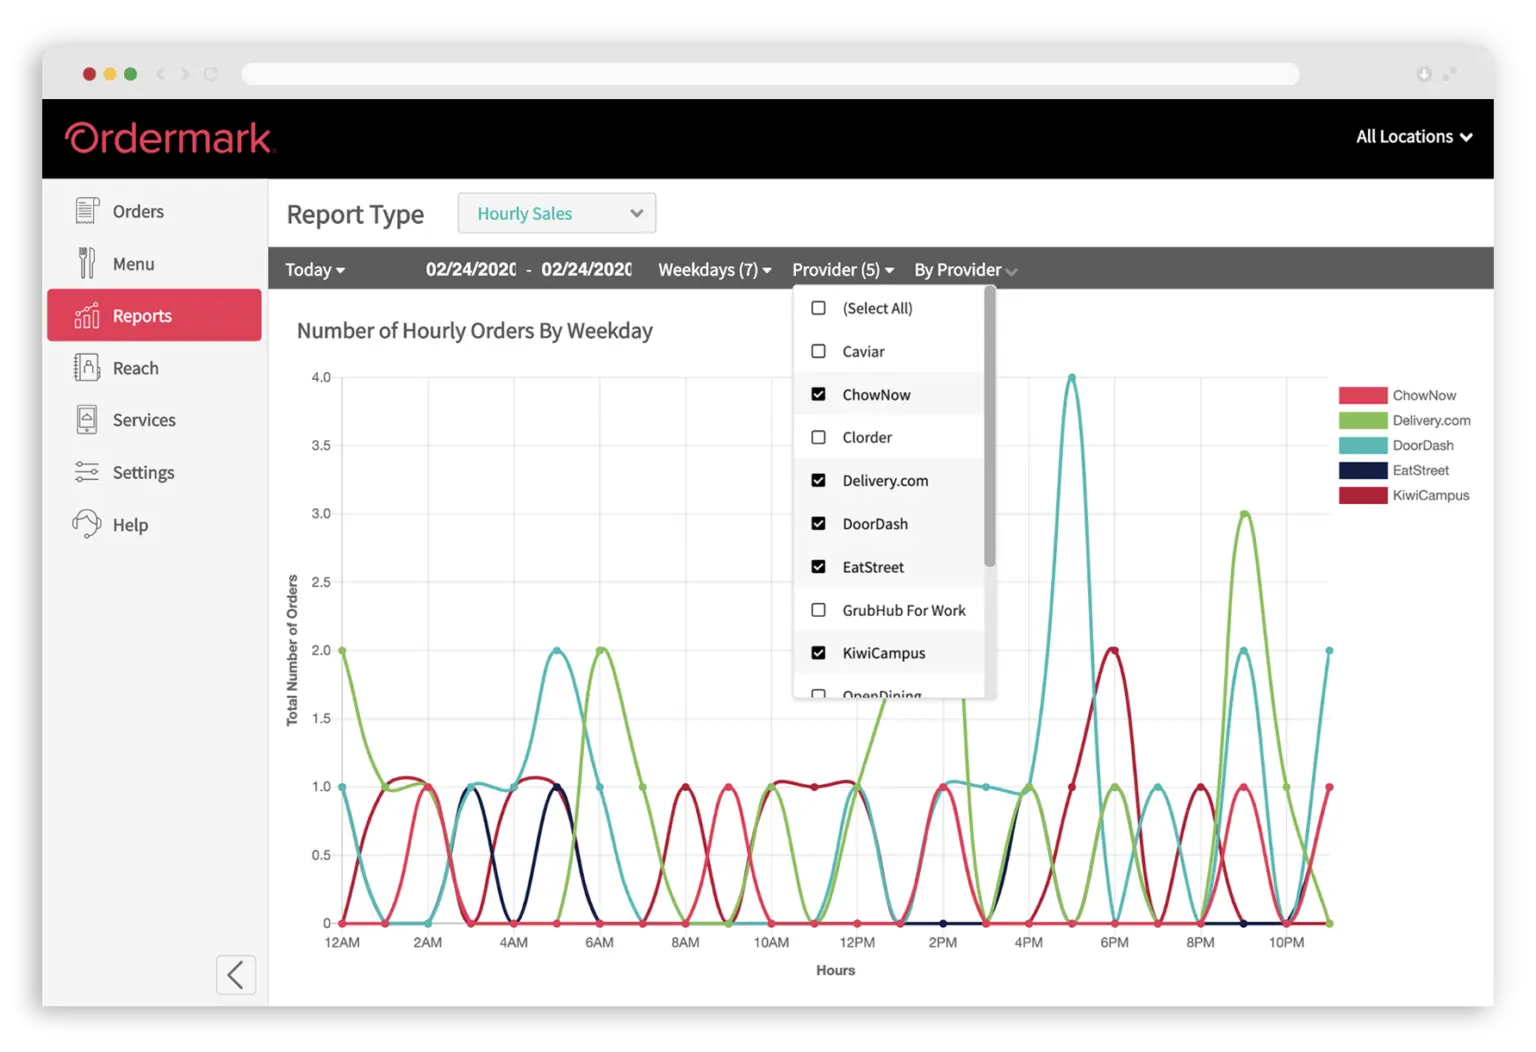Click the 'Hours' x-axis label

click(836, 970)
